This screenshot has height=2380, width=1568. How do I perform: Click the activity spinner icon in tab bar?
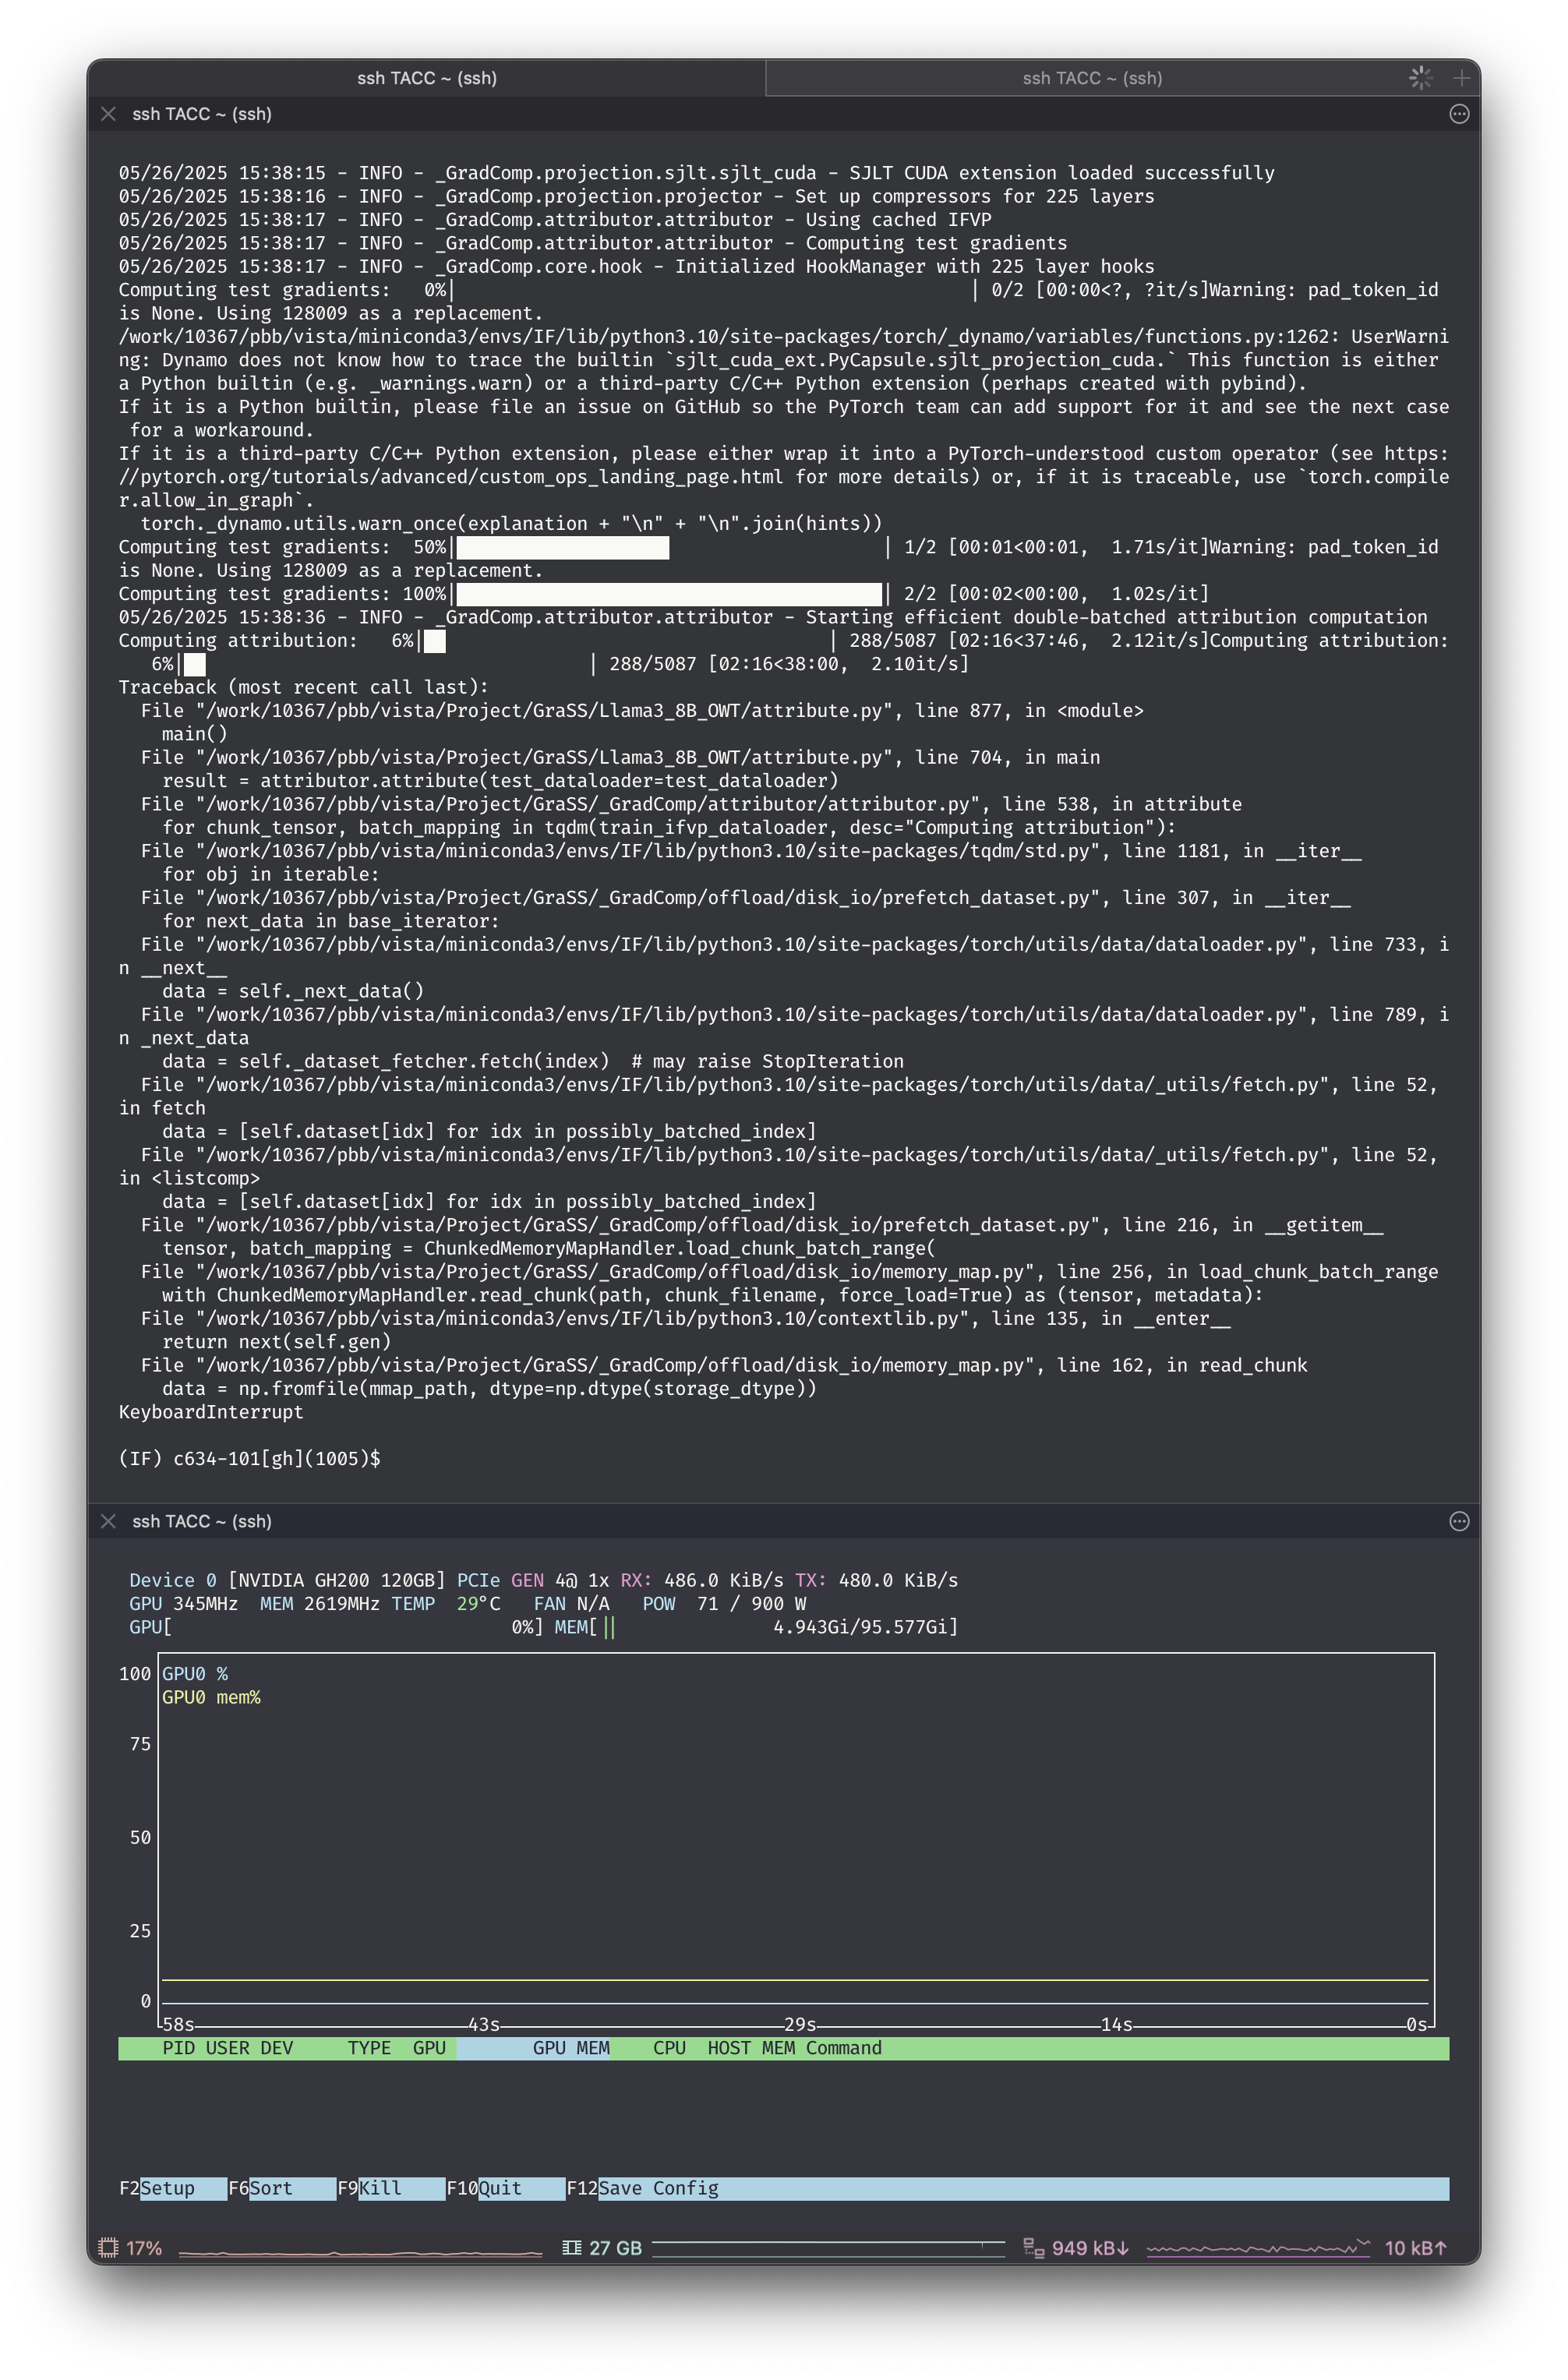point(1420,78)
